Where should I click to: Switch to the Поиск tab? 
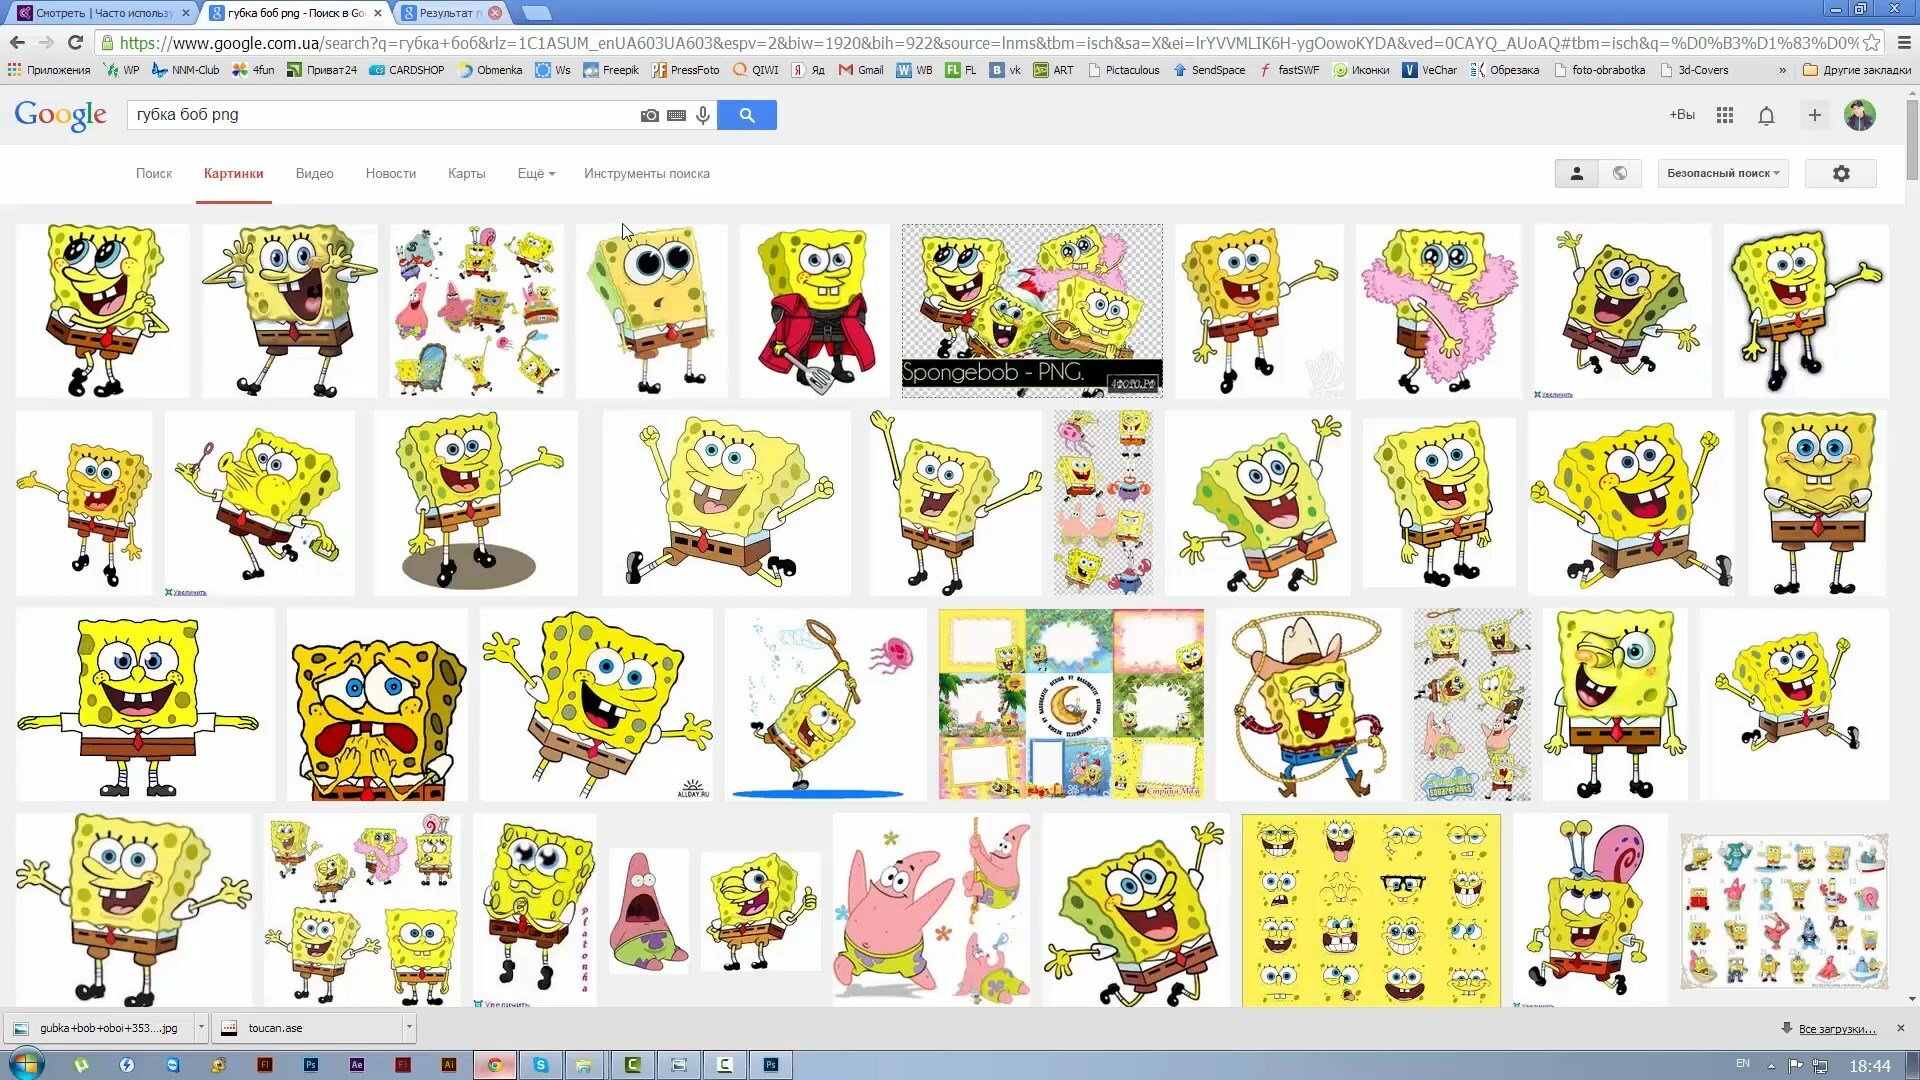154,173
